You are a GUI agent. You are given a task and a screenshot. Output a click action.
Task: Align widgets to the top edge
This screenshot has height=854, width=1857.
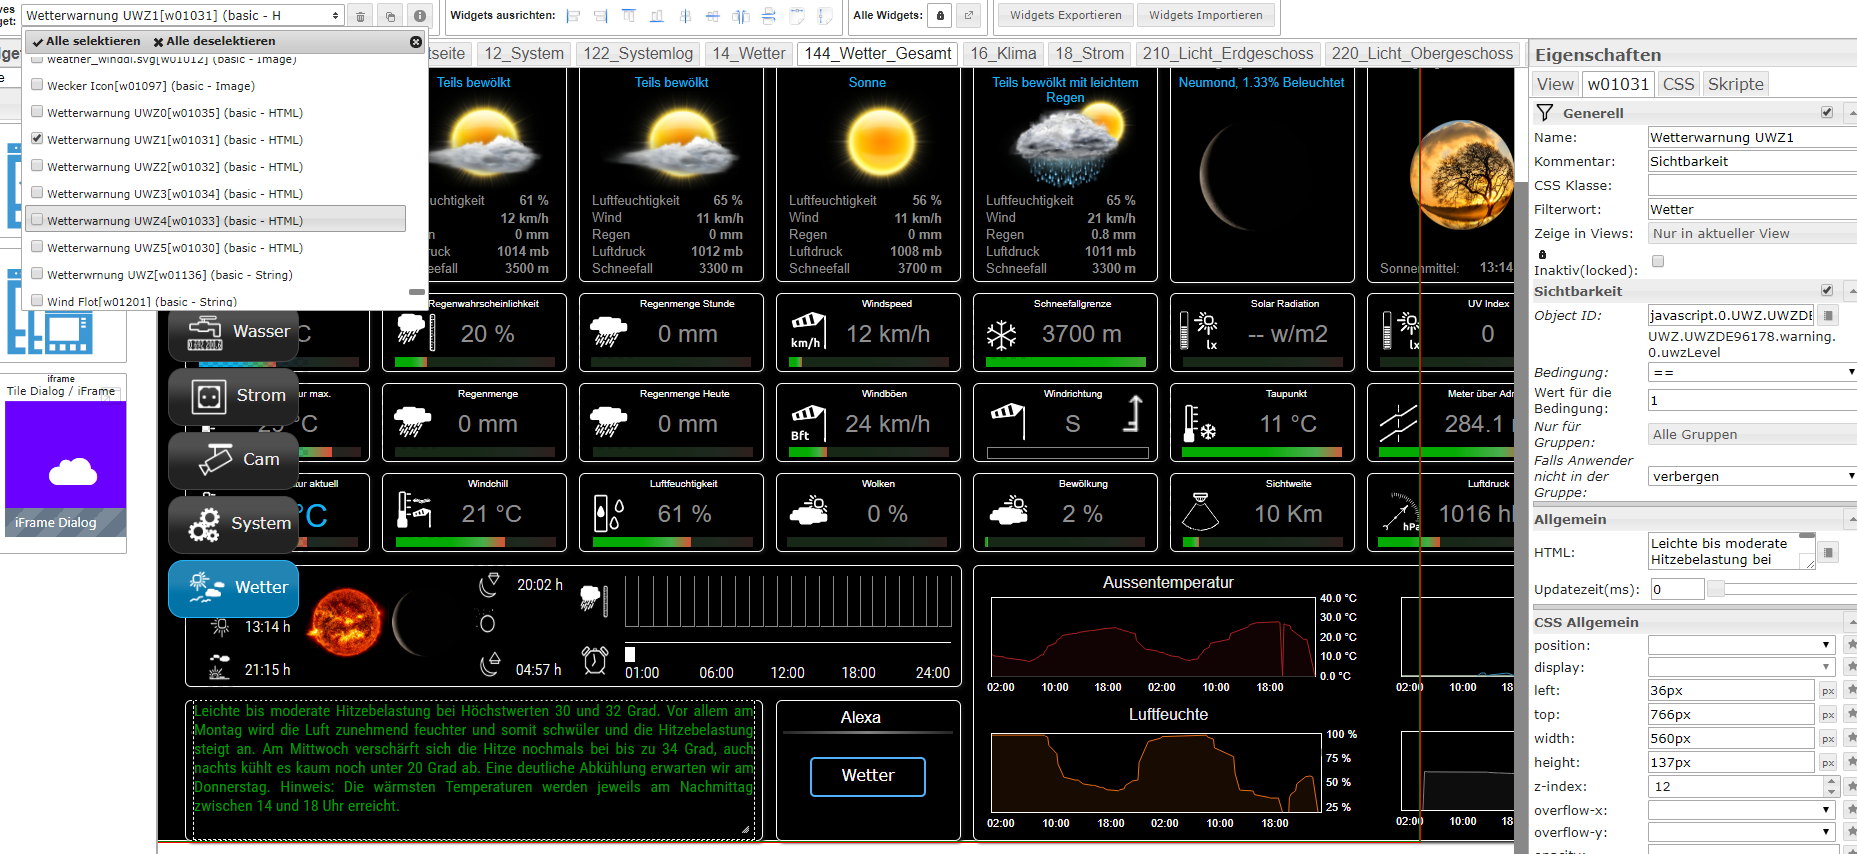coord(629,16)
